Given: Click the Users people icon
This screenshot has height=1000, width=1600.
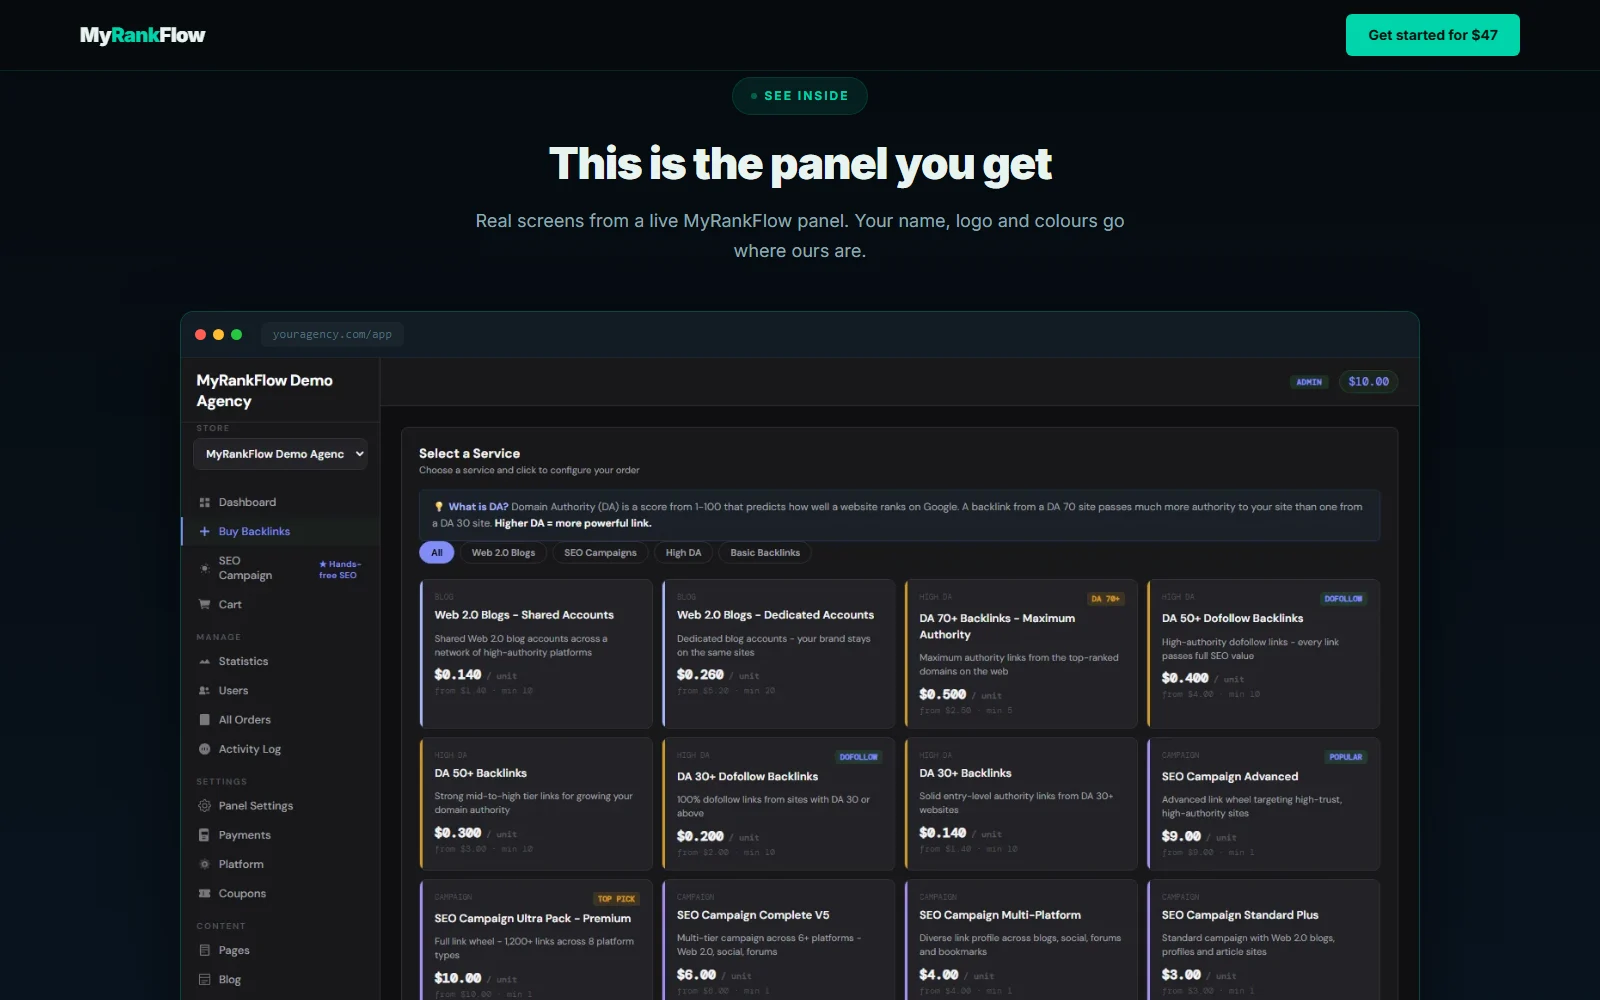Looking at the screenshot, I should pos(204,690).
